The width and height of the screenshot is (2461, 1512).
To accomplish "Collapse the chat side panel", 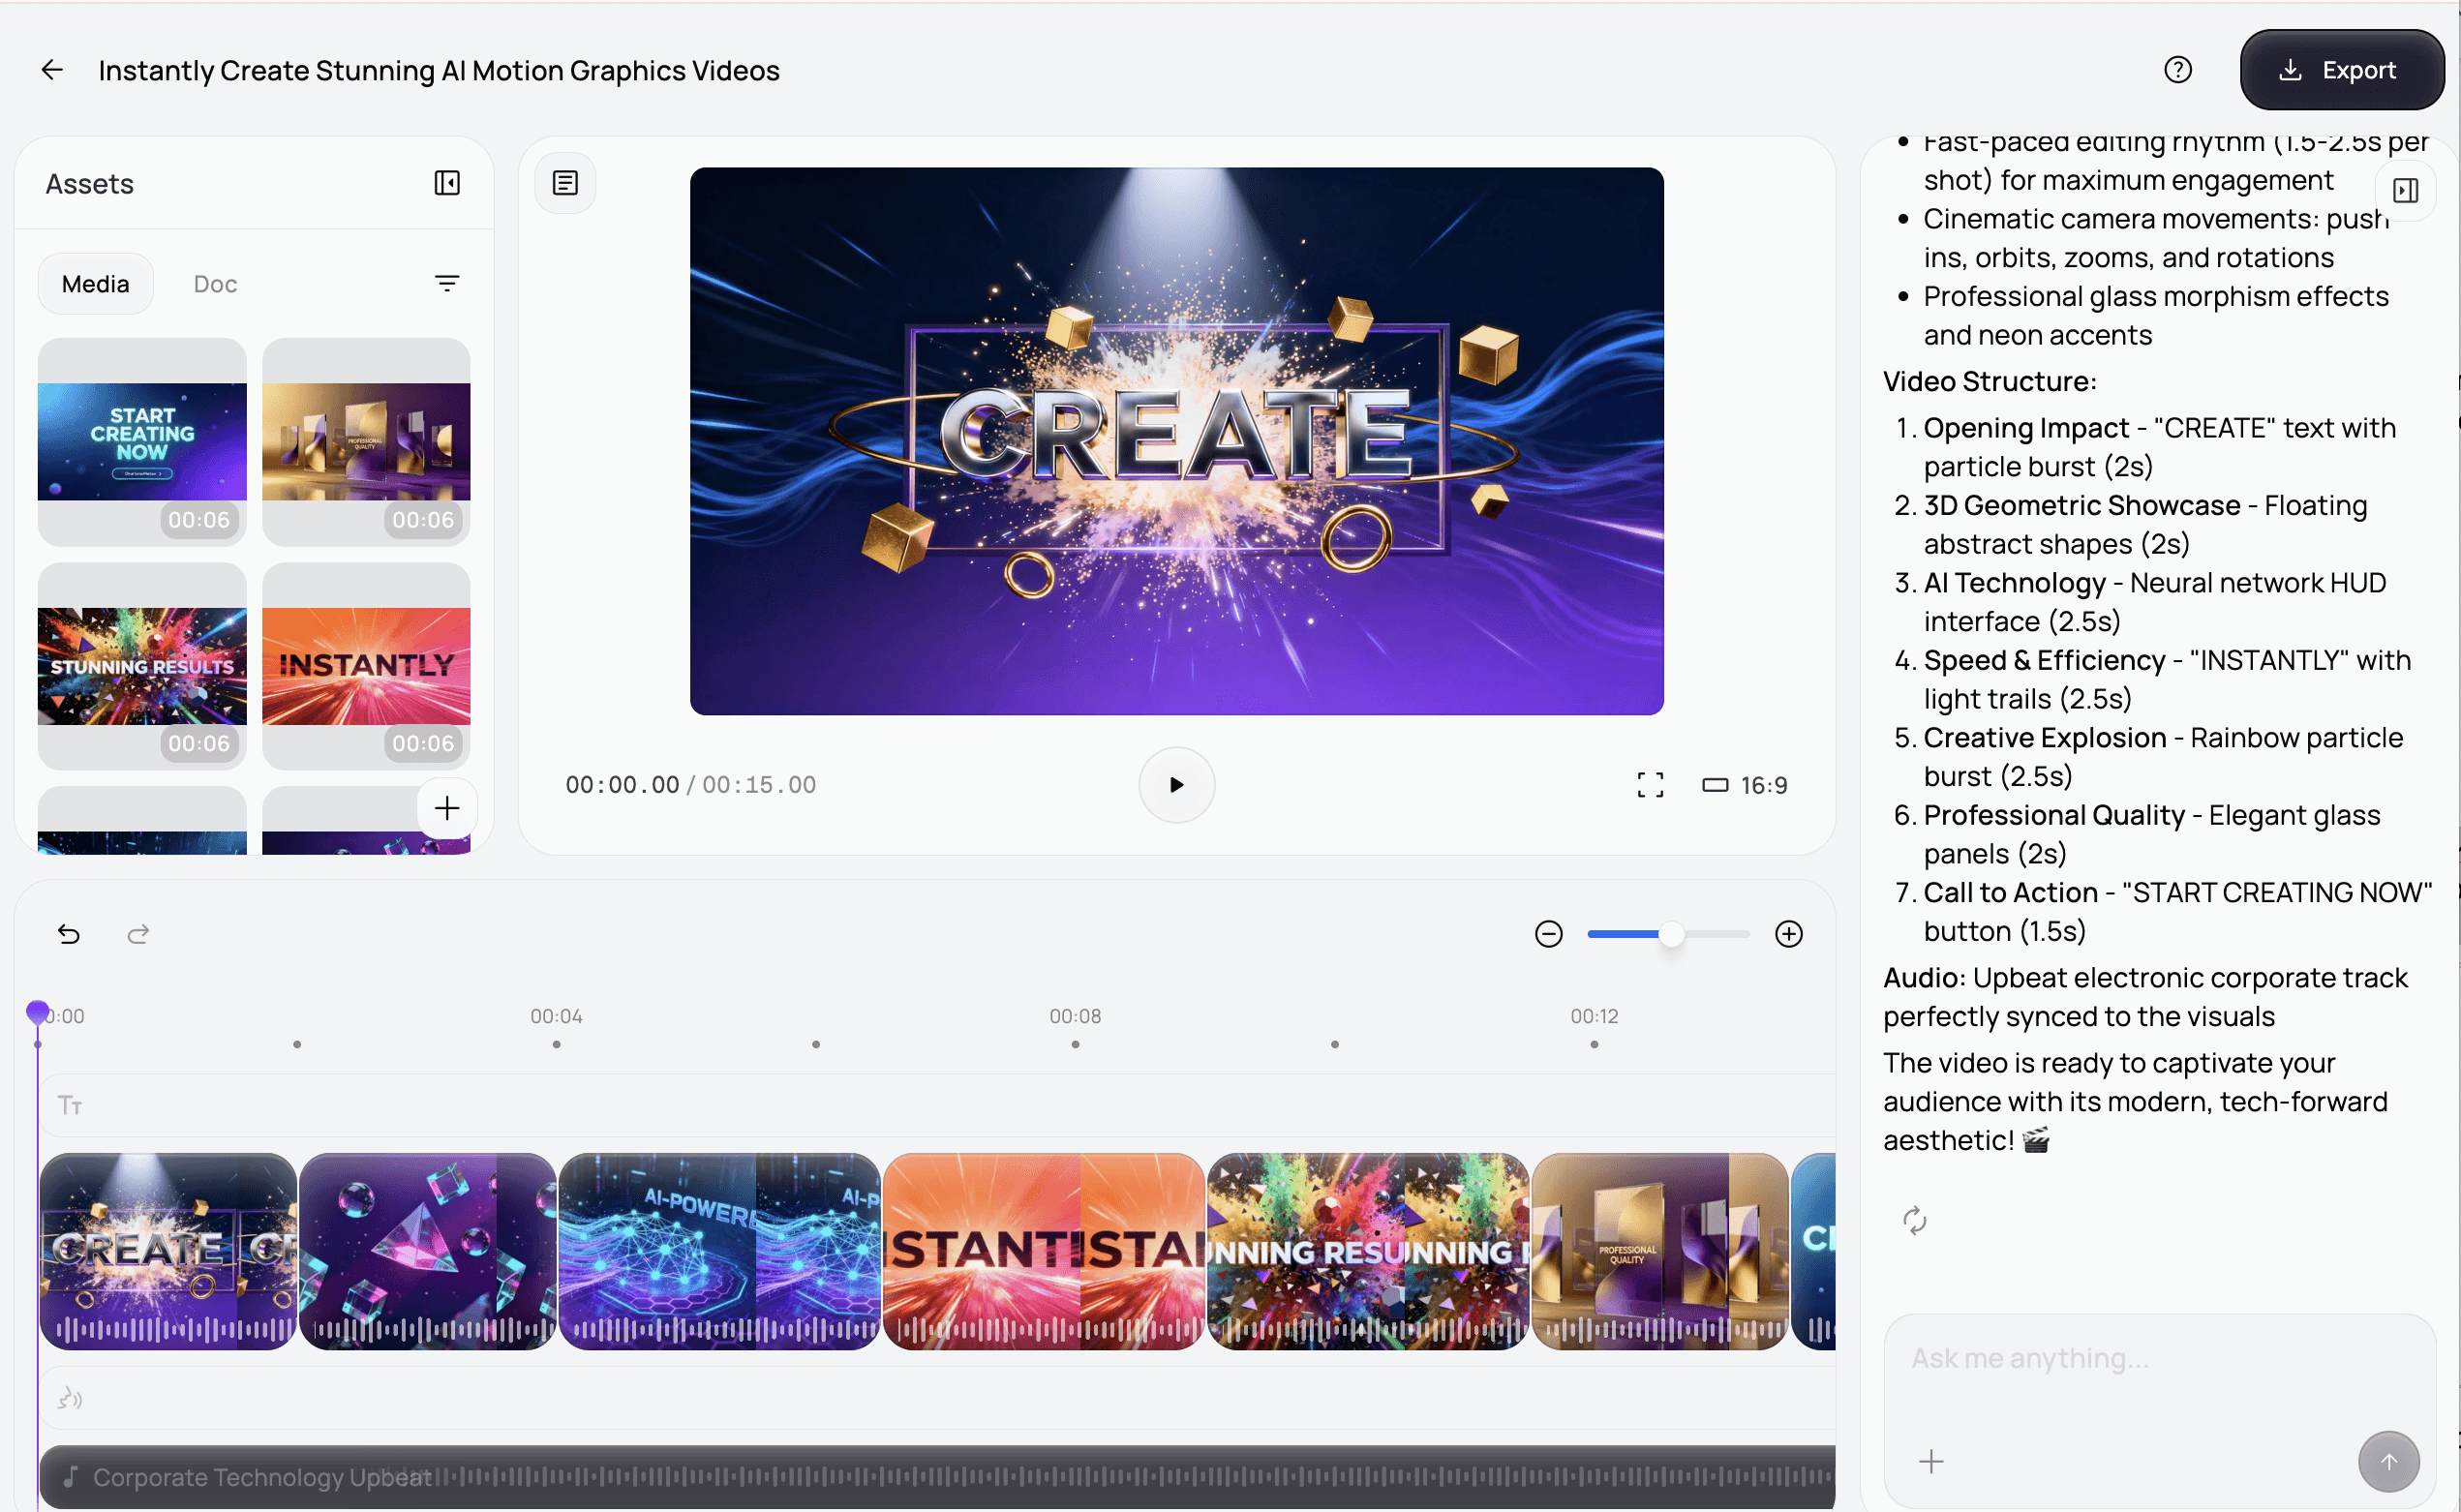I will (x=2405, y=190).
